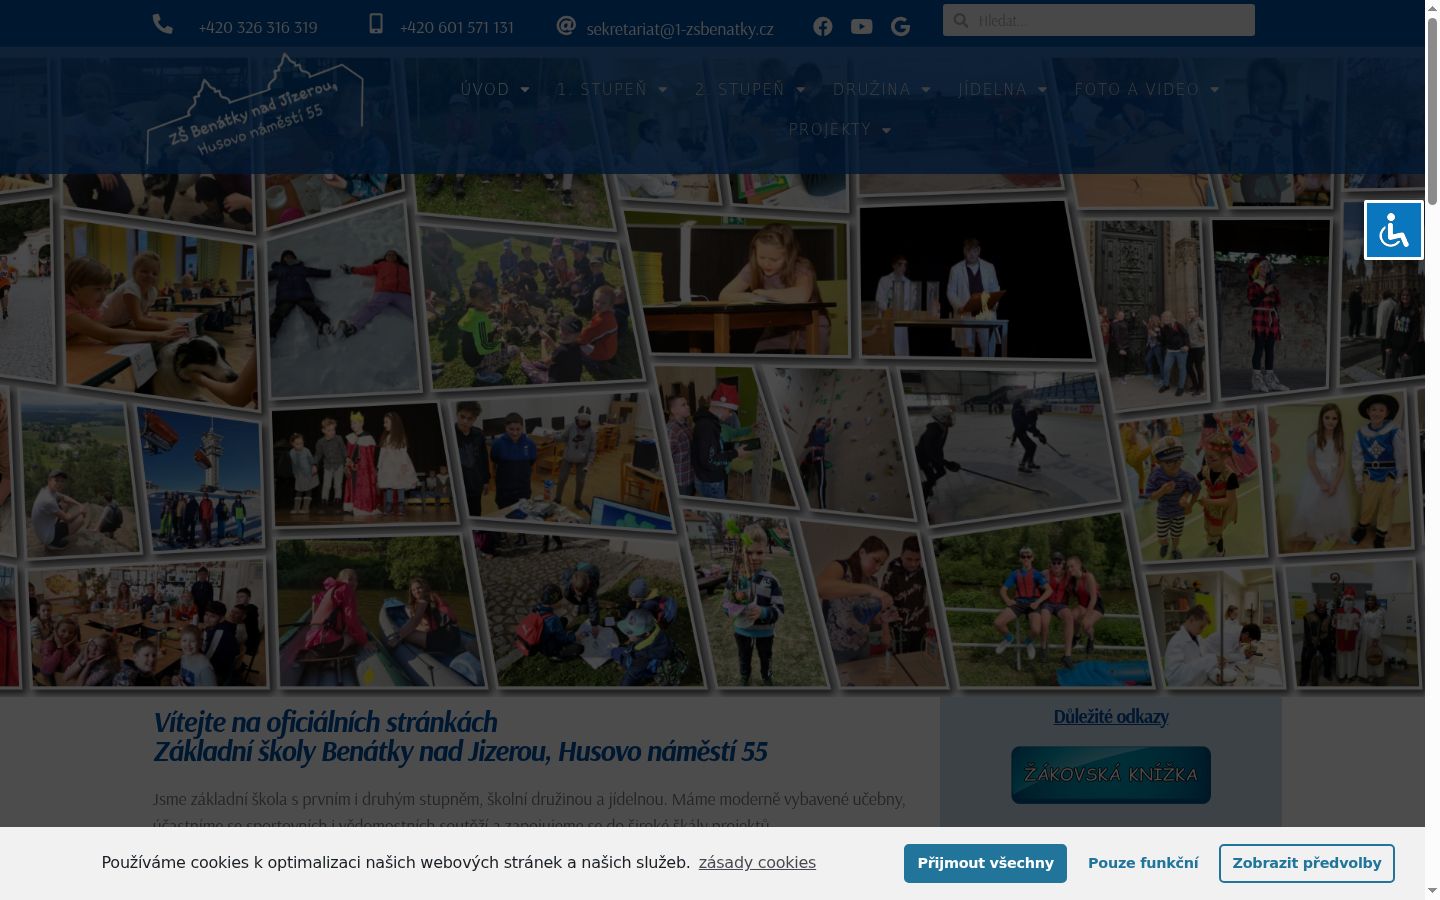Accept all cookies with Přijmout všechny

pyautogui.click(x=985, y=863)
